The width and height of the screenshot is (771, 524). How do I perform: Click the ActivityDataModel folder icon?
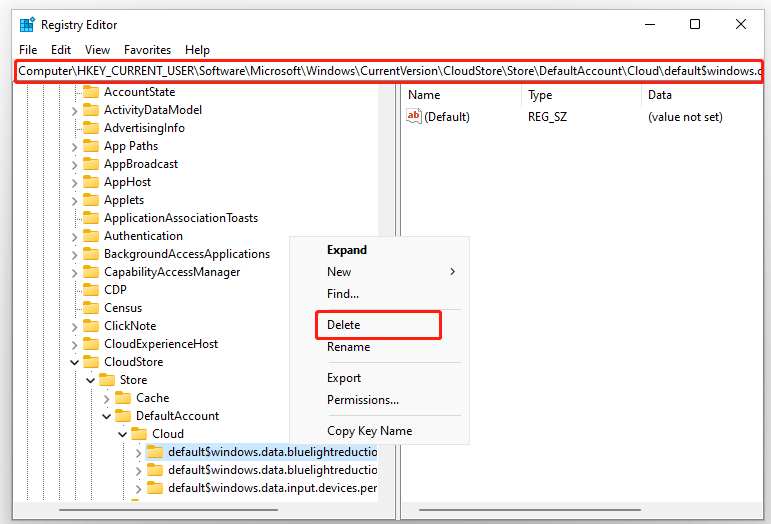91,110
